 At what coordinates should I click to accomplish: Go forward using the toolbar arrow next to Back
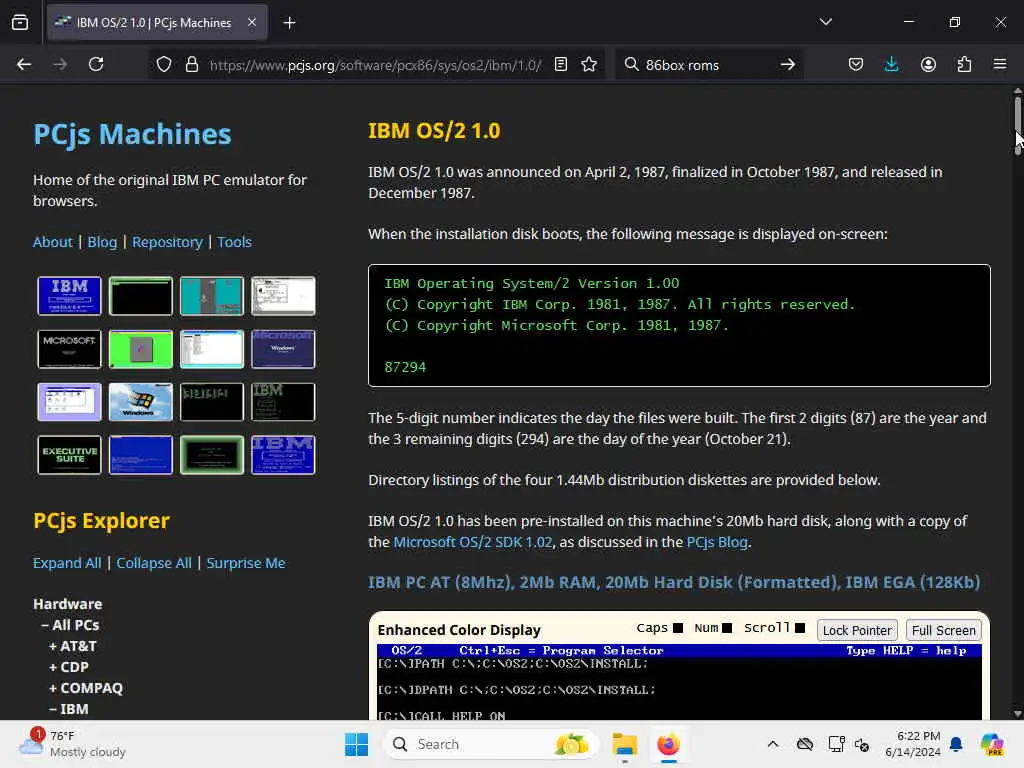[x=59, y=65]
